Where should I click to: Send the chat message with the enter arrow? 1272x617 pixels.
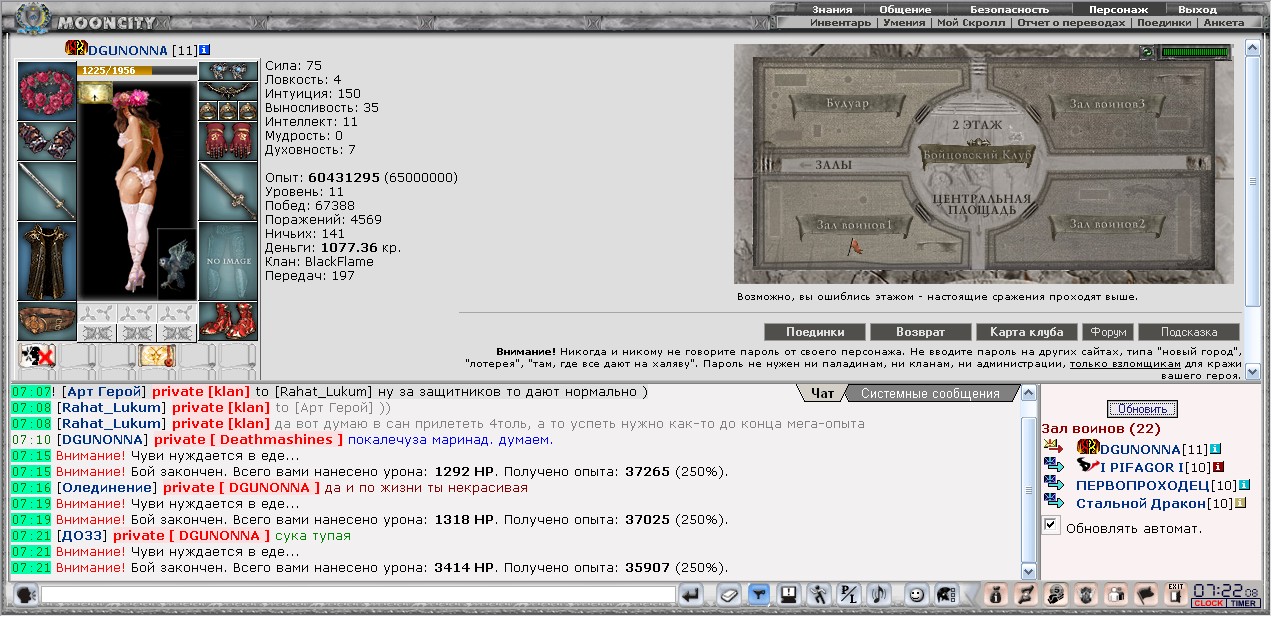pyautogui.click(x=691, y=595)
